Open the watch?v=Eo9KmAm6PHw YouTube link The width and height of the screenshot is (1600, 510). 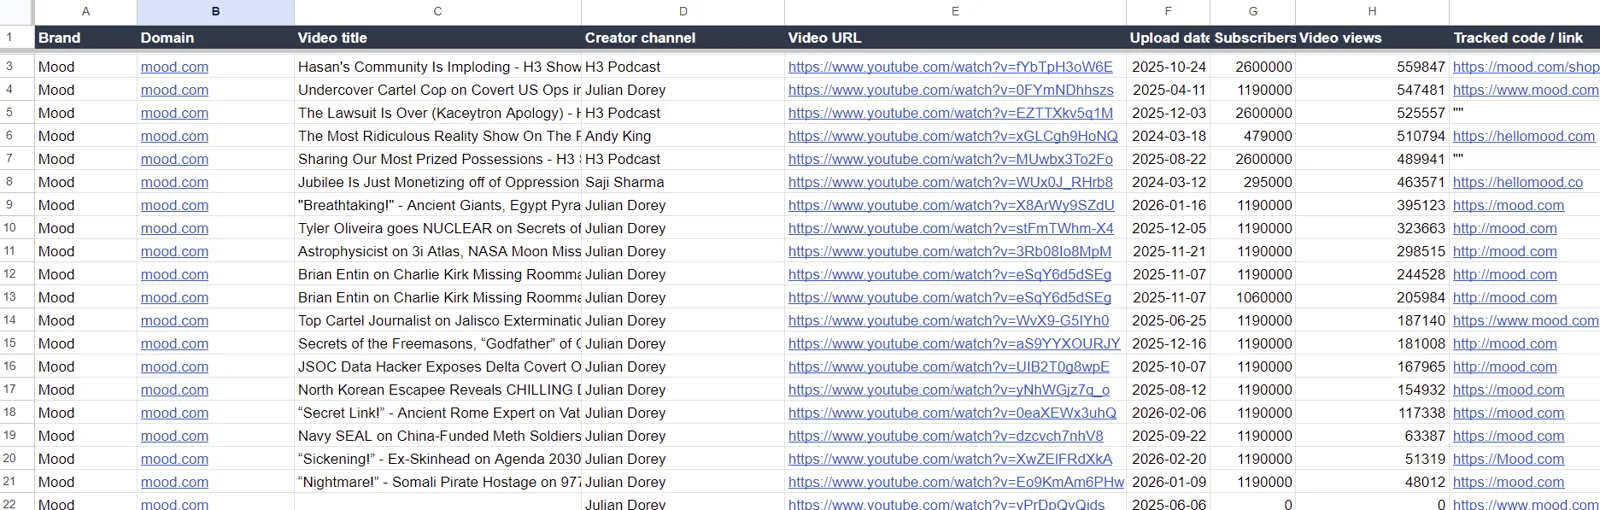coord(956,481)
